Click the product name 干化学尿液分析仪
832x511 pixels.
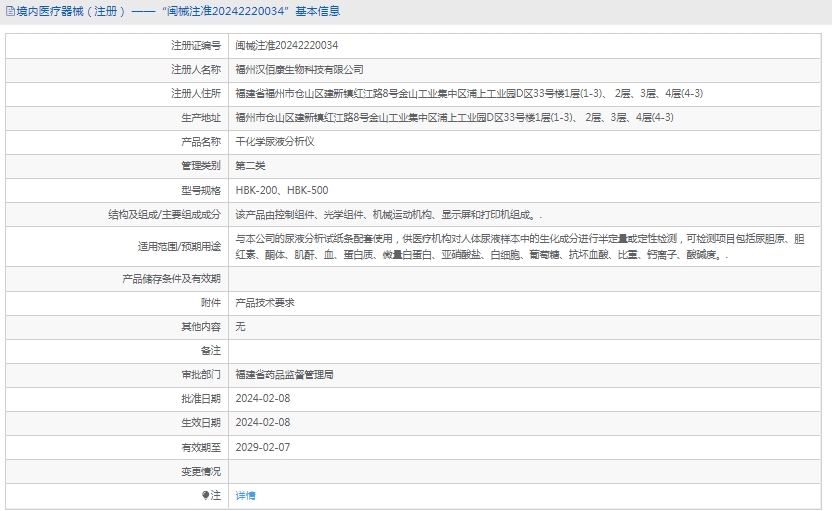pyautogui.click(x=274, y=142)
